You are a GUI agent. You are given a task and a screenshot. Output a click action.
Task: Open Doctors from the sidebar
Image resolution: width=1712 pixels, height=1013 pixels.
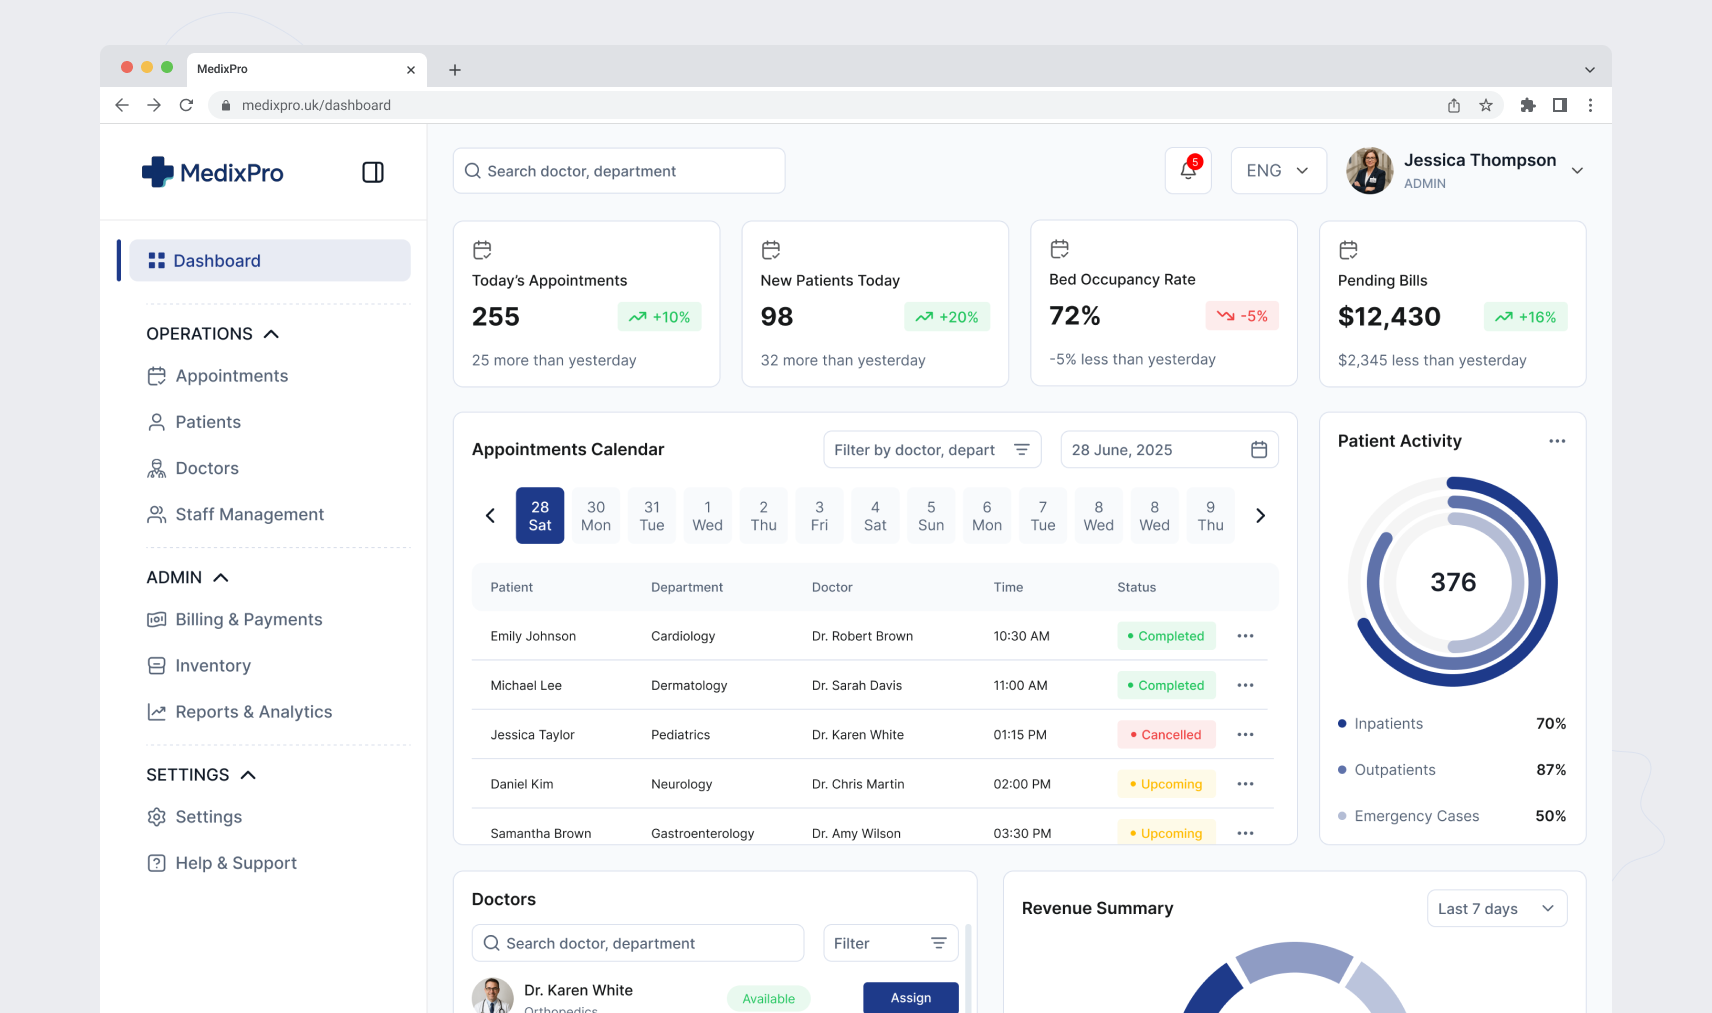(206, 467)
